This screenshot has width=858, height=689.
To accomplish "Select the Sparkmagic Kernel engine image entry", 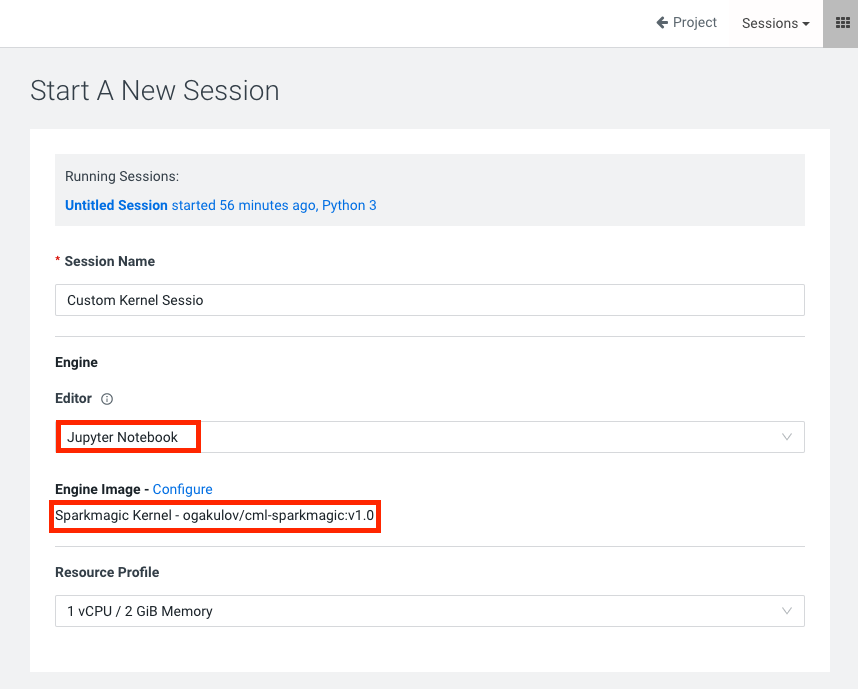I will click(x=215, y=516).
